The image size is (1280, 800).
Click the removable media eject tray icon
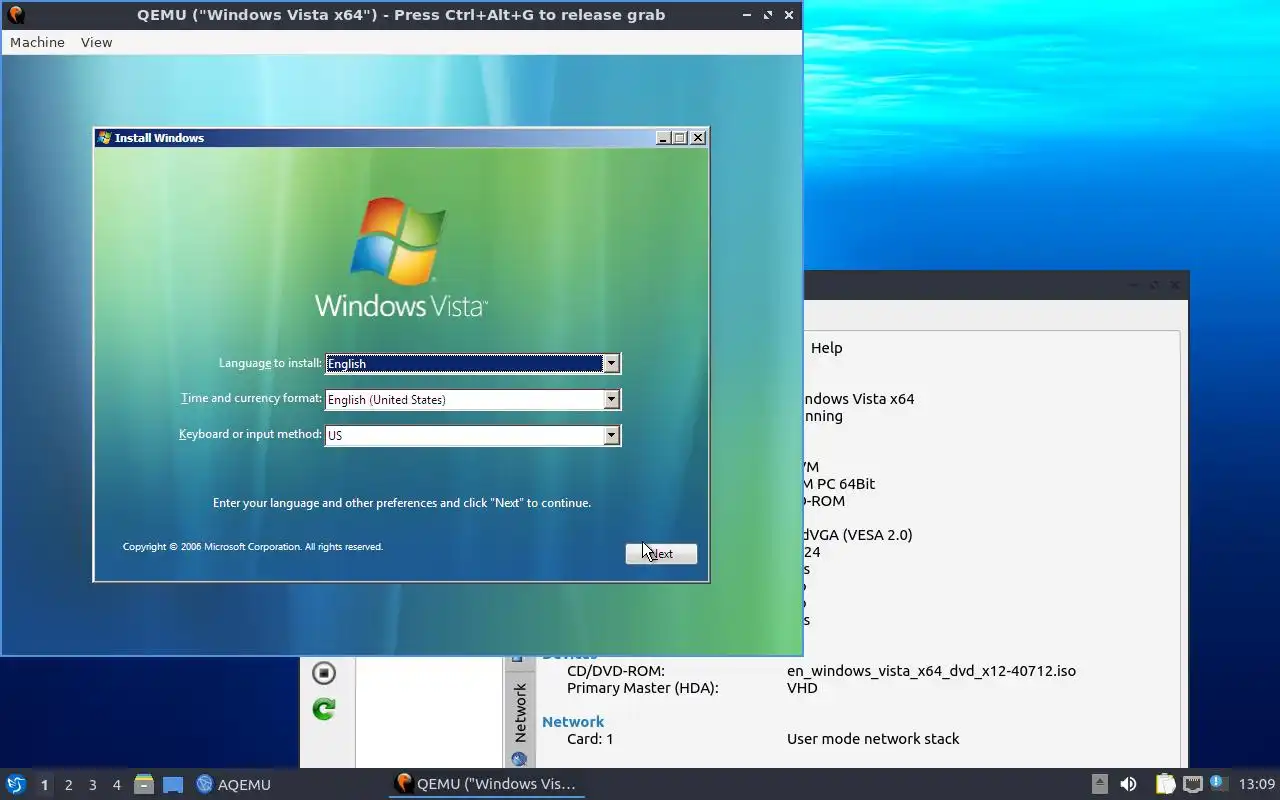click(x=1099, y=784)
